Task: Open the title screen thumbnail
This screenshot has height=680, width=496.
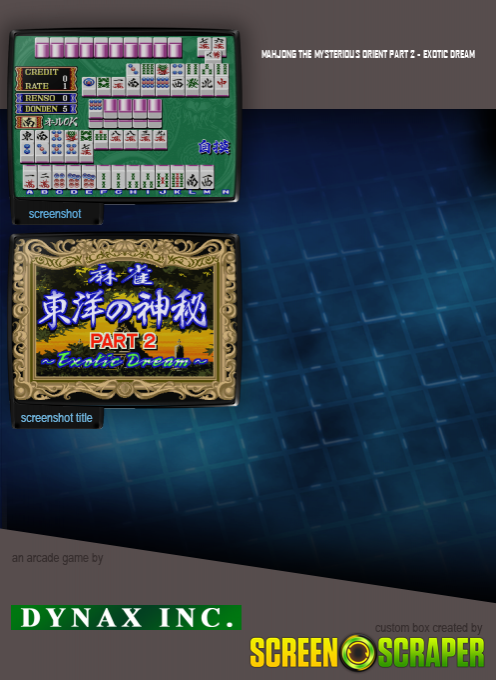Action: 124,320
